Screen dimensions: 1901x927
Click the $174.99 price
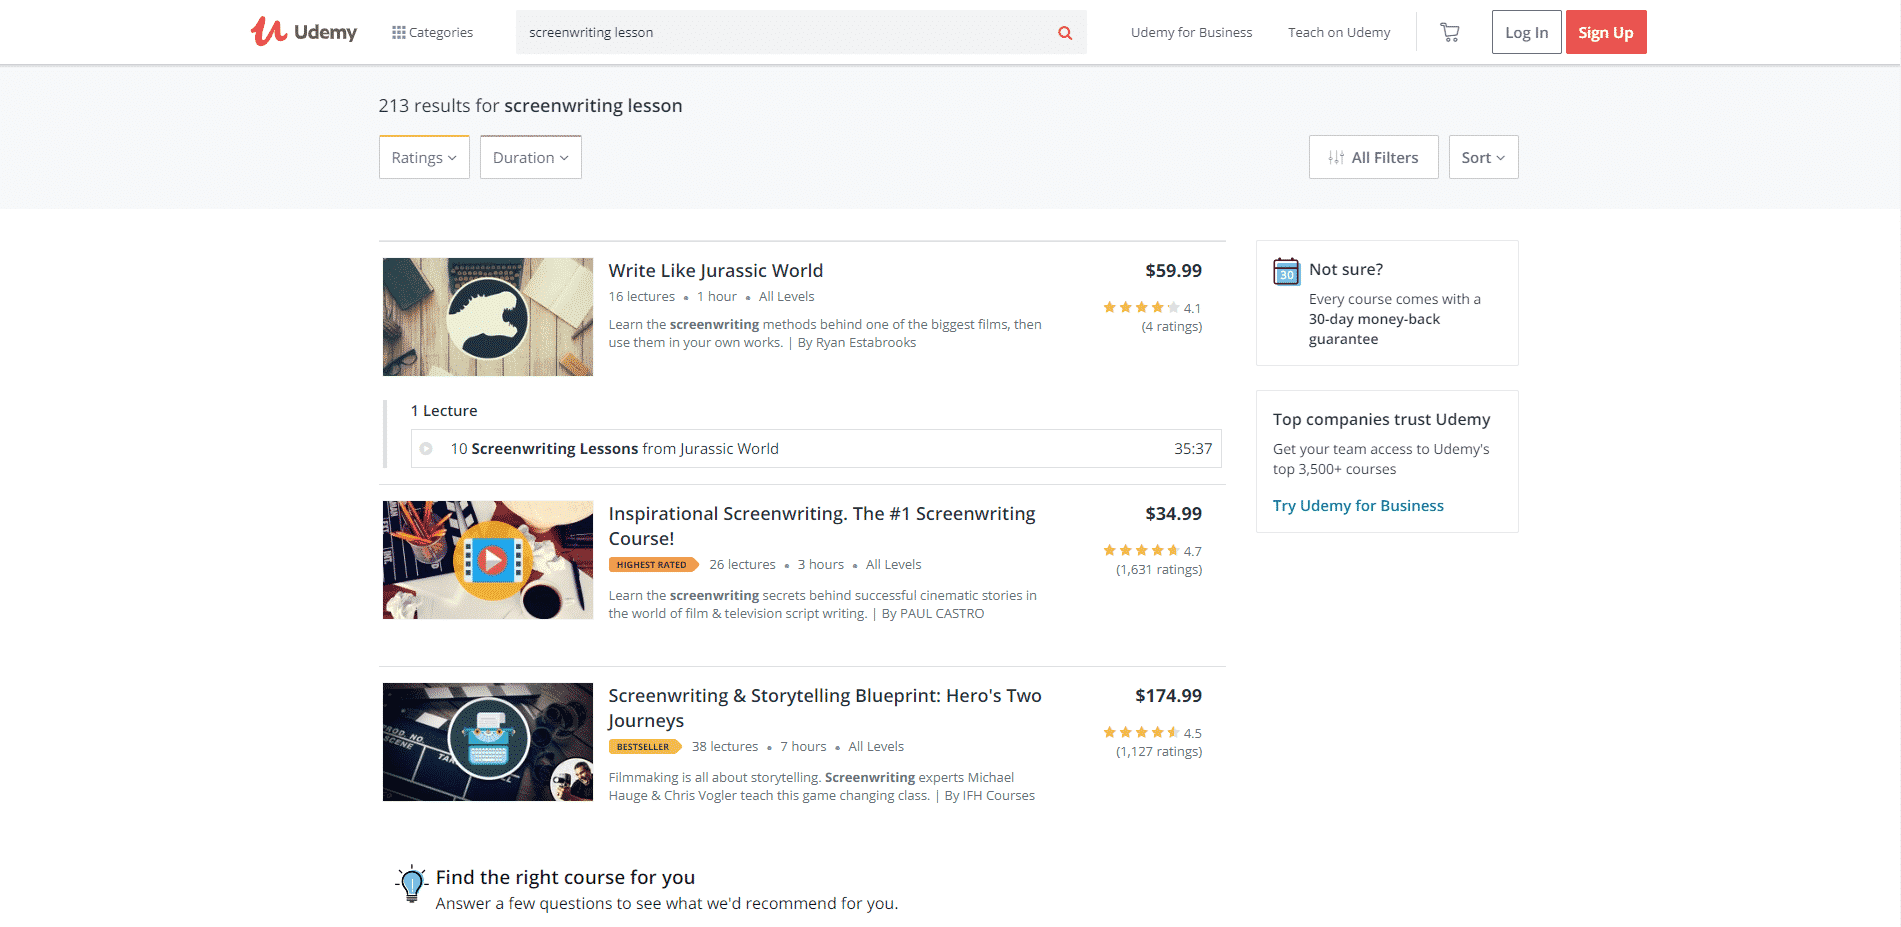(x=1168, y=696)
